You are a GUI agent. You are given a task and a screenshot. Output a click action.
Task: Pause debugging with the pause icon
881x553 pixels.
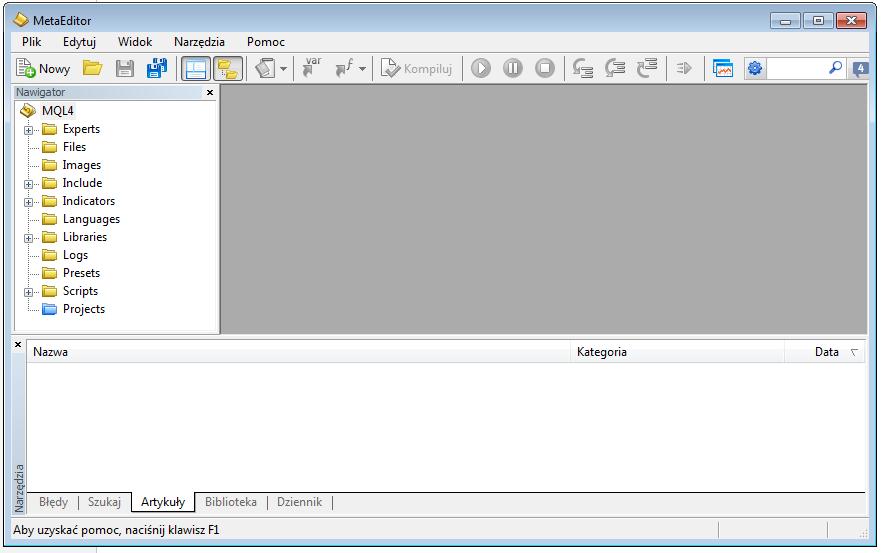(512, 68)
